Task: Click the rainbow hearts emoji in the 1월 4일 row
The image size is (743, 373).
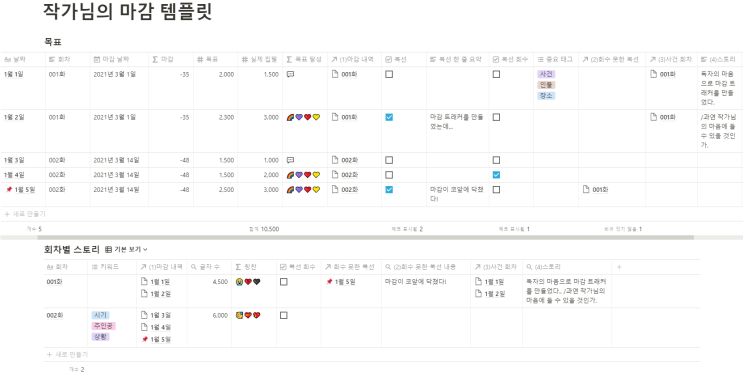Action: click(303, 175)
